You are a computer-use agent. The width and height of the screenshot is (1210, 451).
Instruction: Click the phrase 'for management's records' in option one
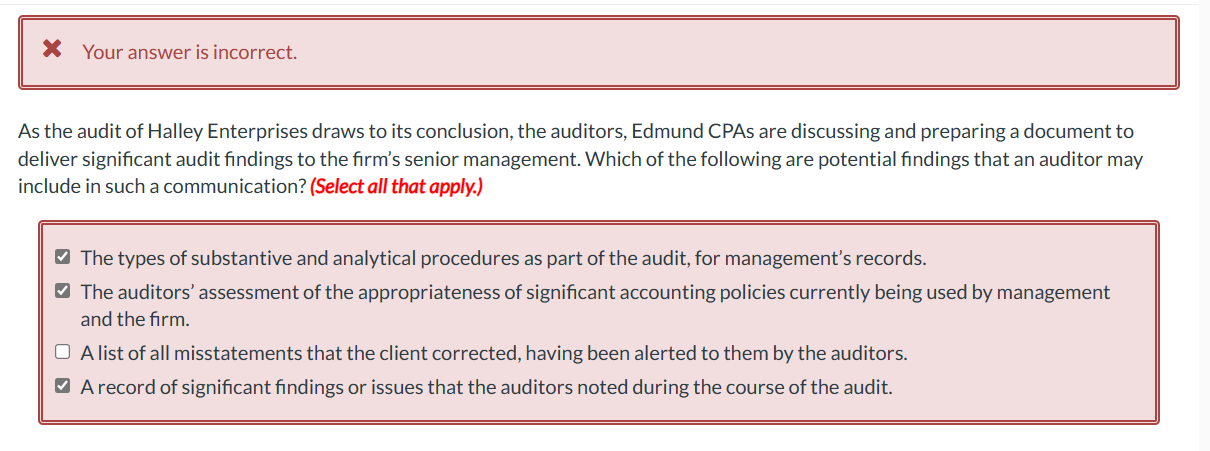825,258
